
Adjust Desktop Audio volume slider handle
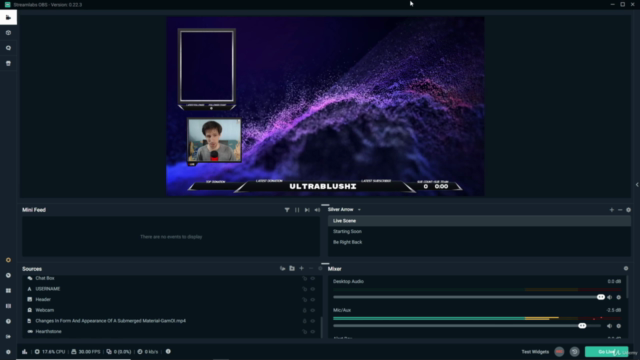click(x=600, y=297)
